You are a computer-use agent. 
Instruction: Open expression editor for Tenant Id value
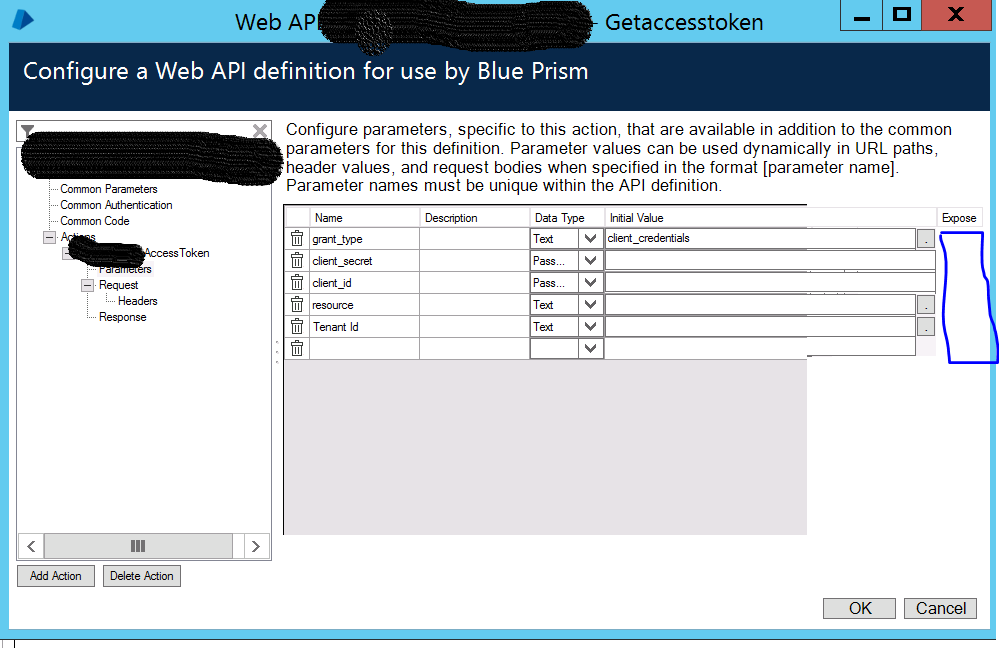click(926, 327)
